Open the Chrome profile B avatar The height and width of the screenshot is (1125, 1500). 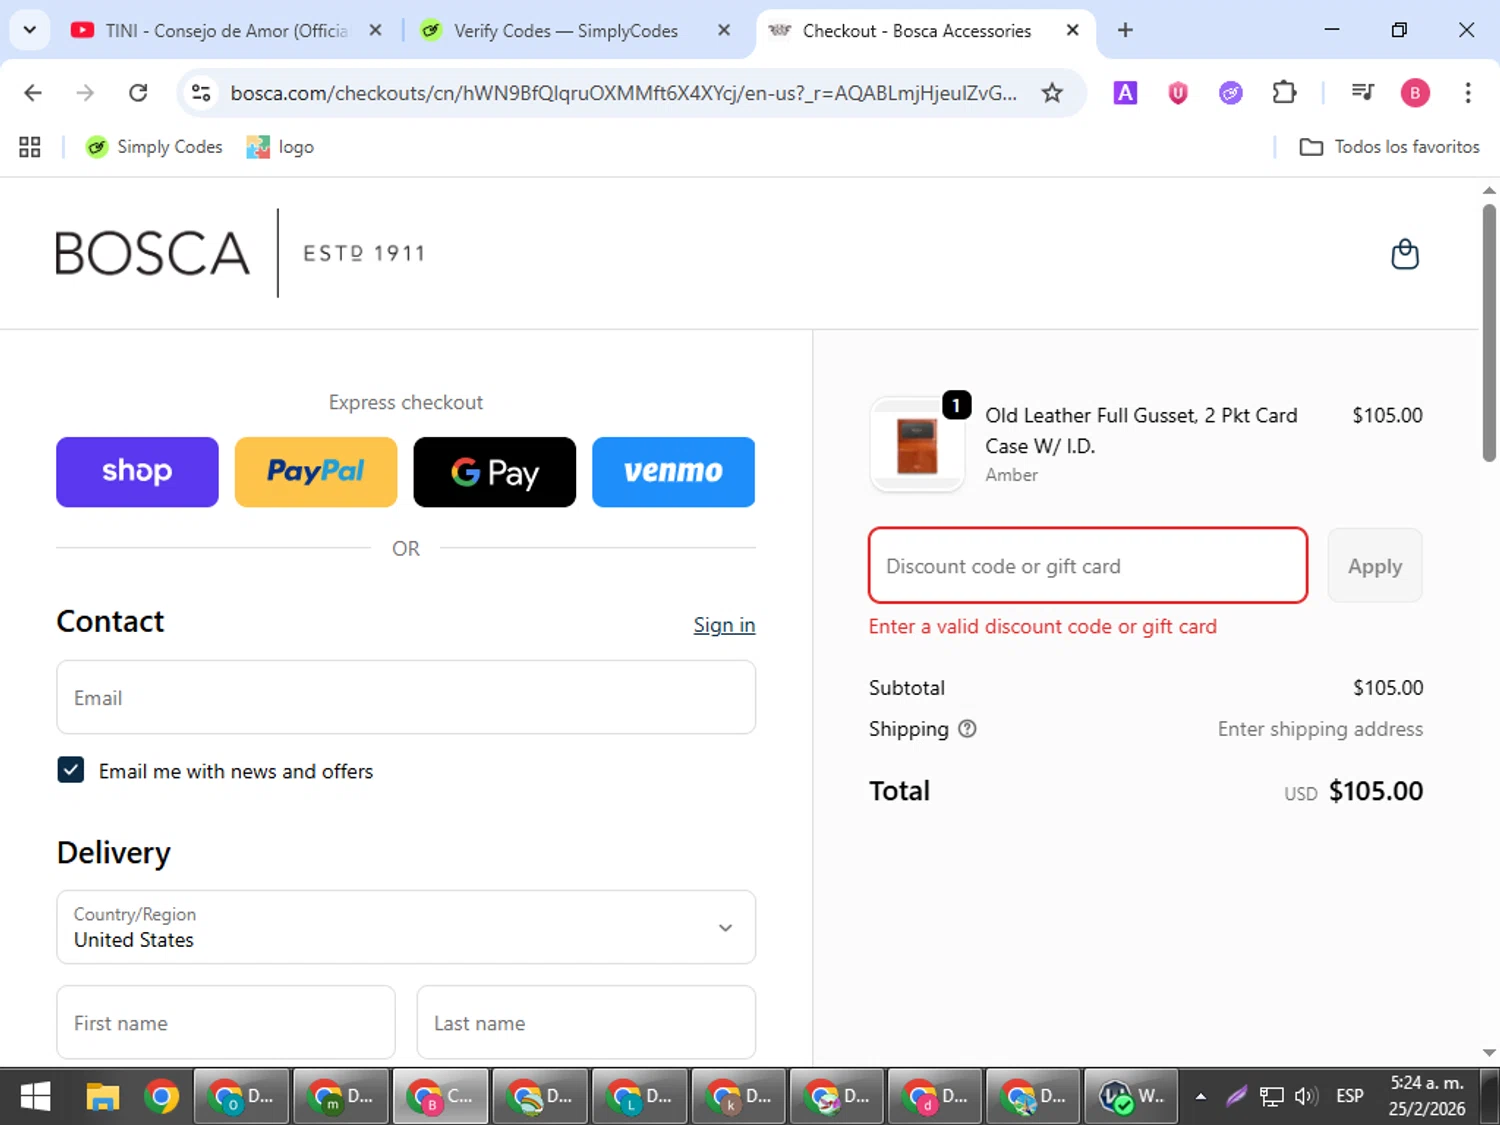point(1415,93)
